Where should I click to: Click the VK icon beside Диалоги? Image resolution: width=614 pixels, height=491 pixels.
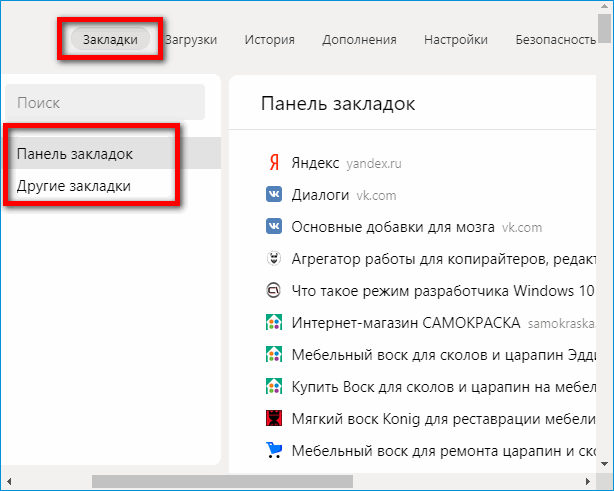coord(274,194)
